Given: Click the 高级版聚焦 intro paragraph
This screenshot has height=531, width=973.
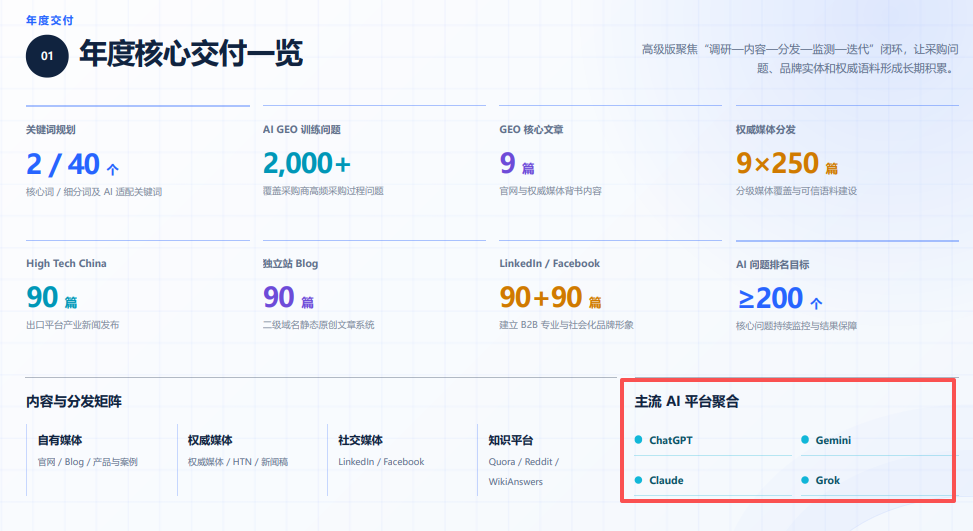Looking at the screenshot, I should (x=800, y=59).
